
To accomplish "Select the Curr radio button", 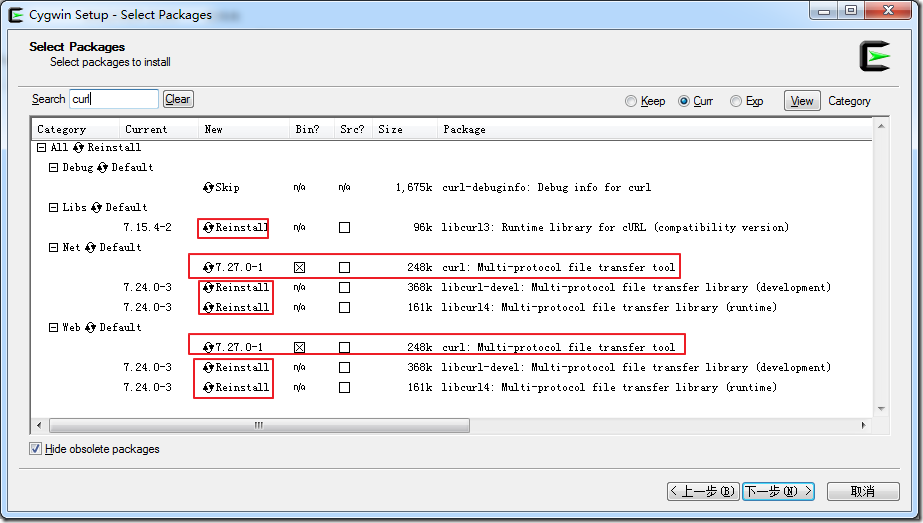I will [683, 101].
